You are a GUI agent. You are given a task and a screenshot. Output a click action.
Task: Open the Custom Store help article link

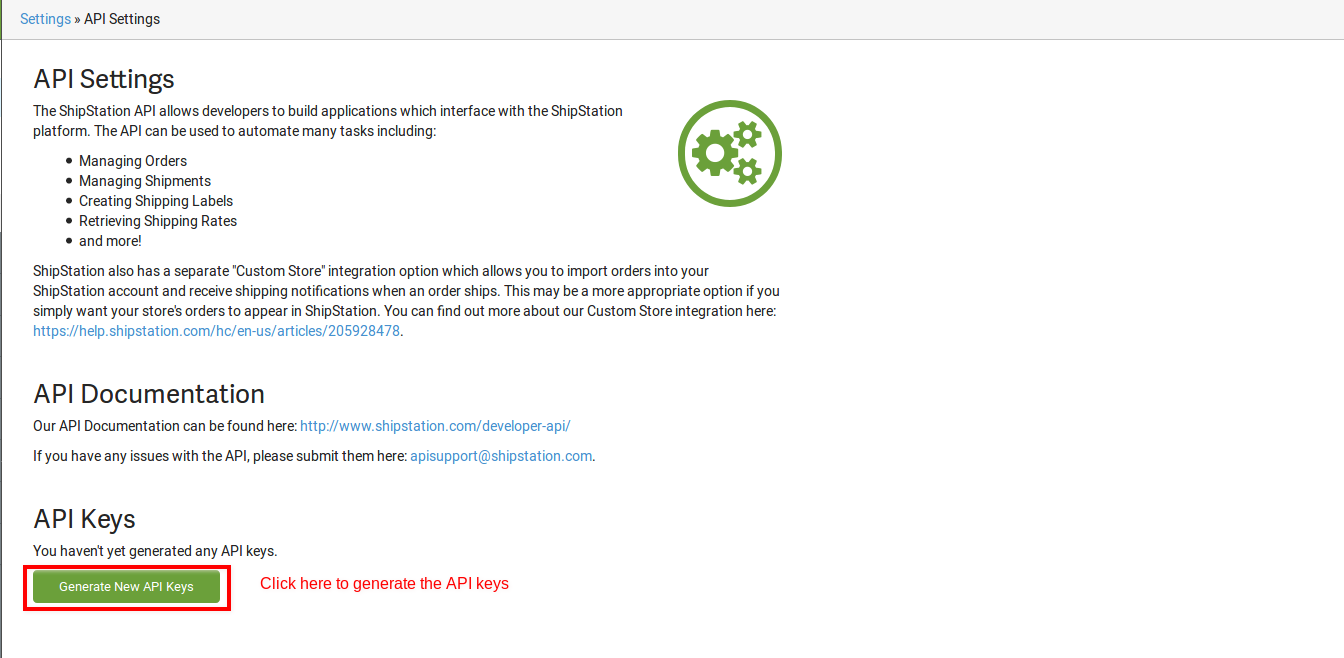coord(217,331)
